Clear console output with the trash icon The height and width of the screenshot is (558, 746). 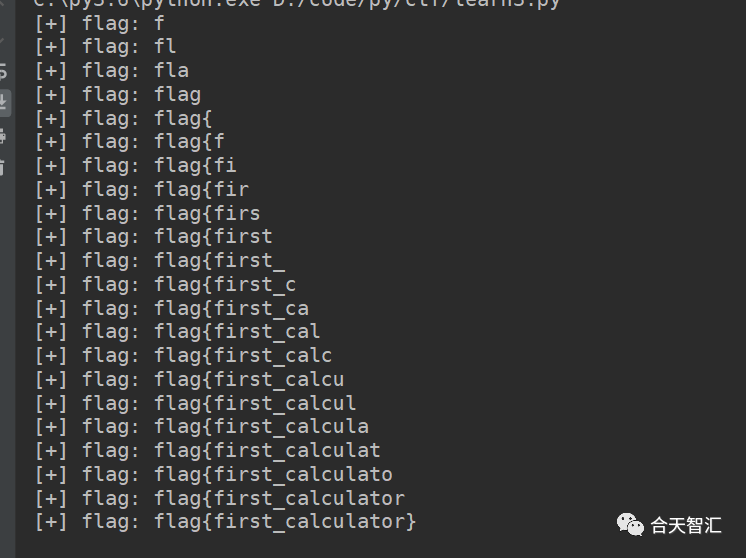coord(3,166)
